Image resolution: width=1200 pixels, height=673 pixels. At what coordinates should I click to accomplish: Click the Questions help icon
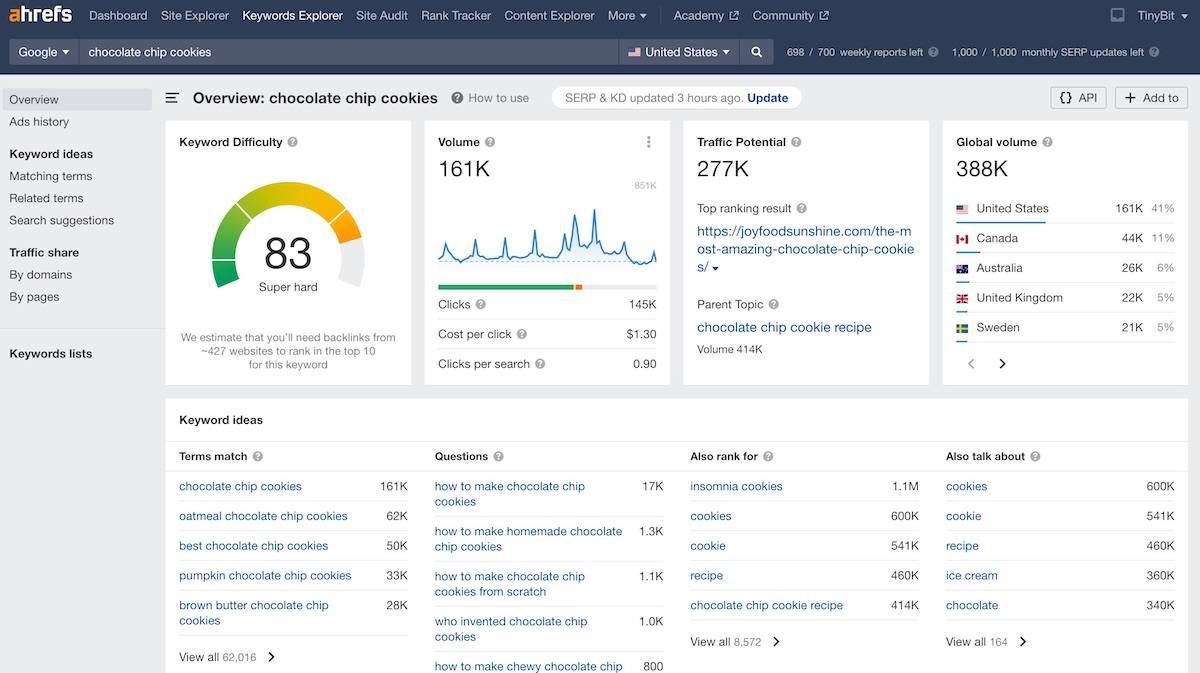click(x=499, y=457)
